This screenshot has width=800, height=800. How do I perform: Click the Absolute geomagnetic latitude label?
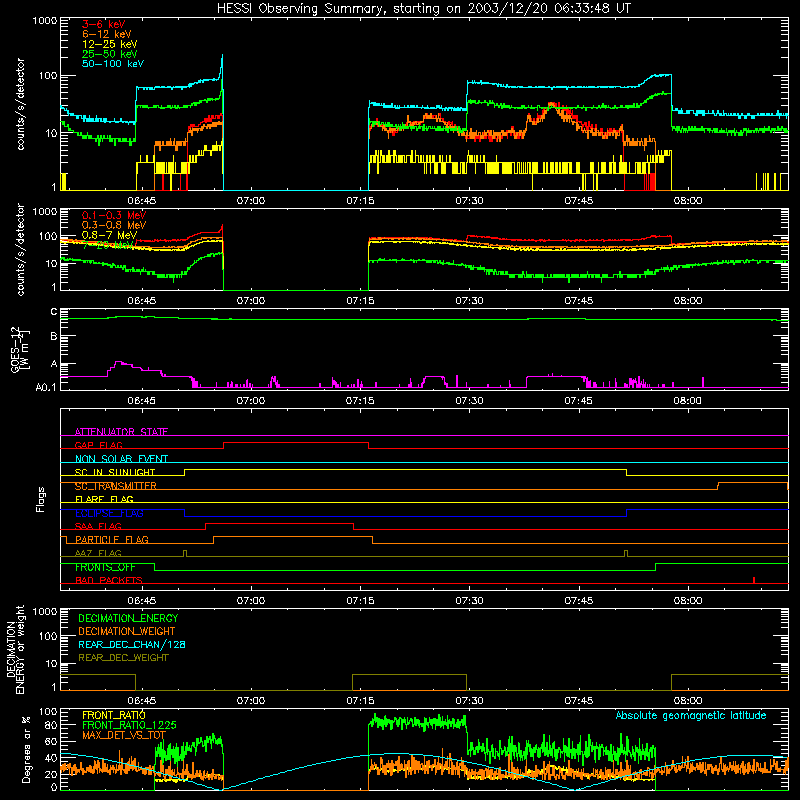point(690,715)
